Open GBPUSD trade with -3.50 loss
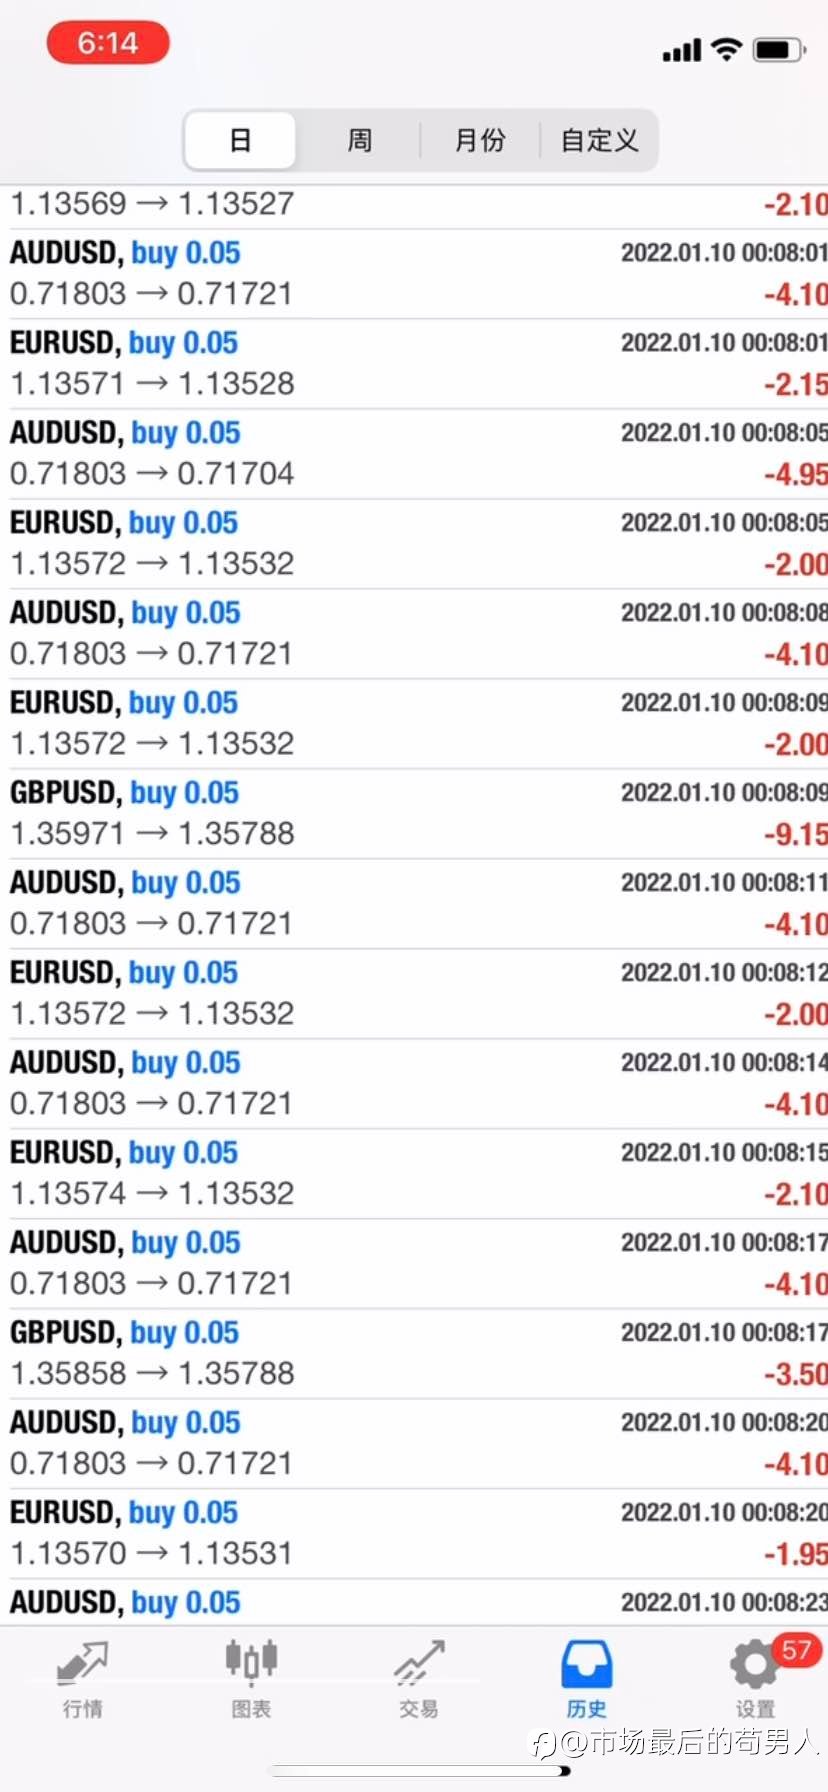 pyautogui.click(x=414, y=1354)
